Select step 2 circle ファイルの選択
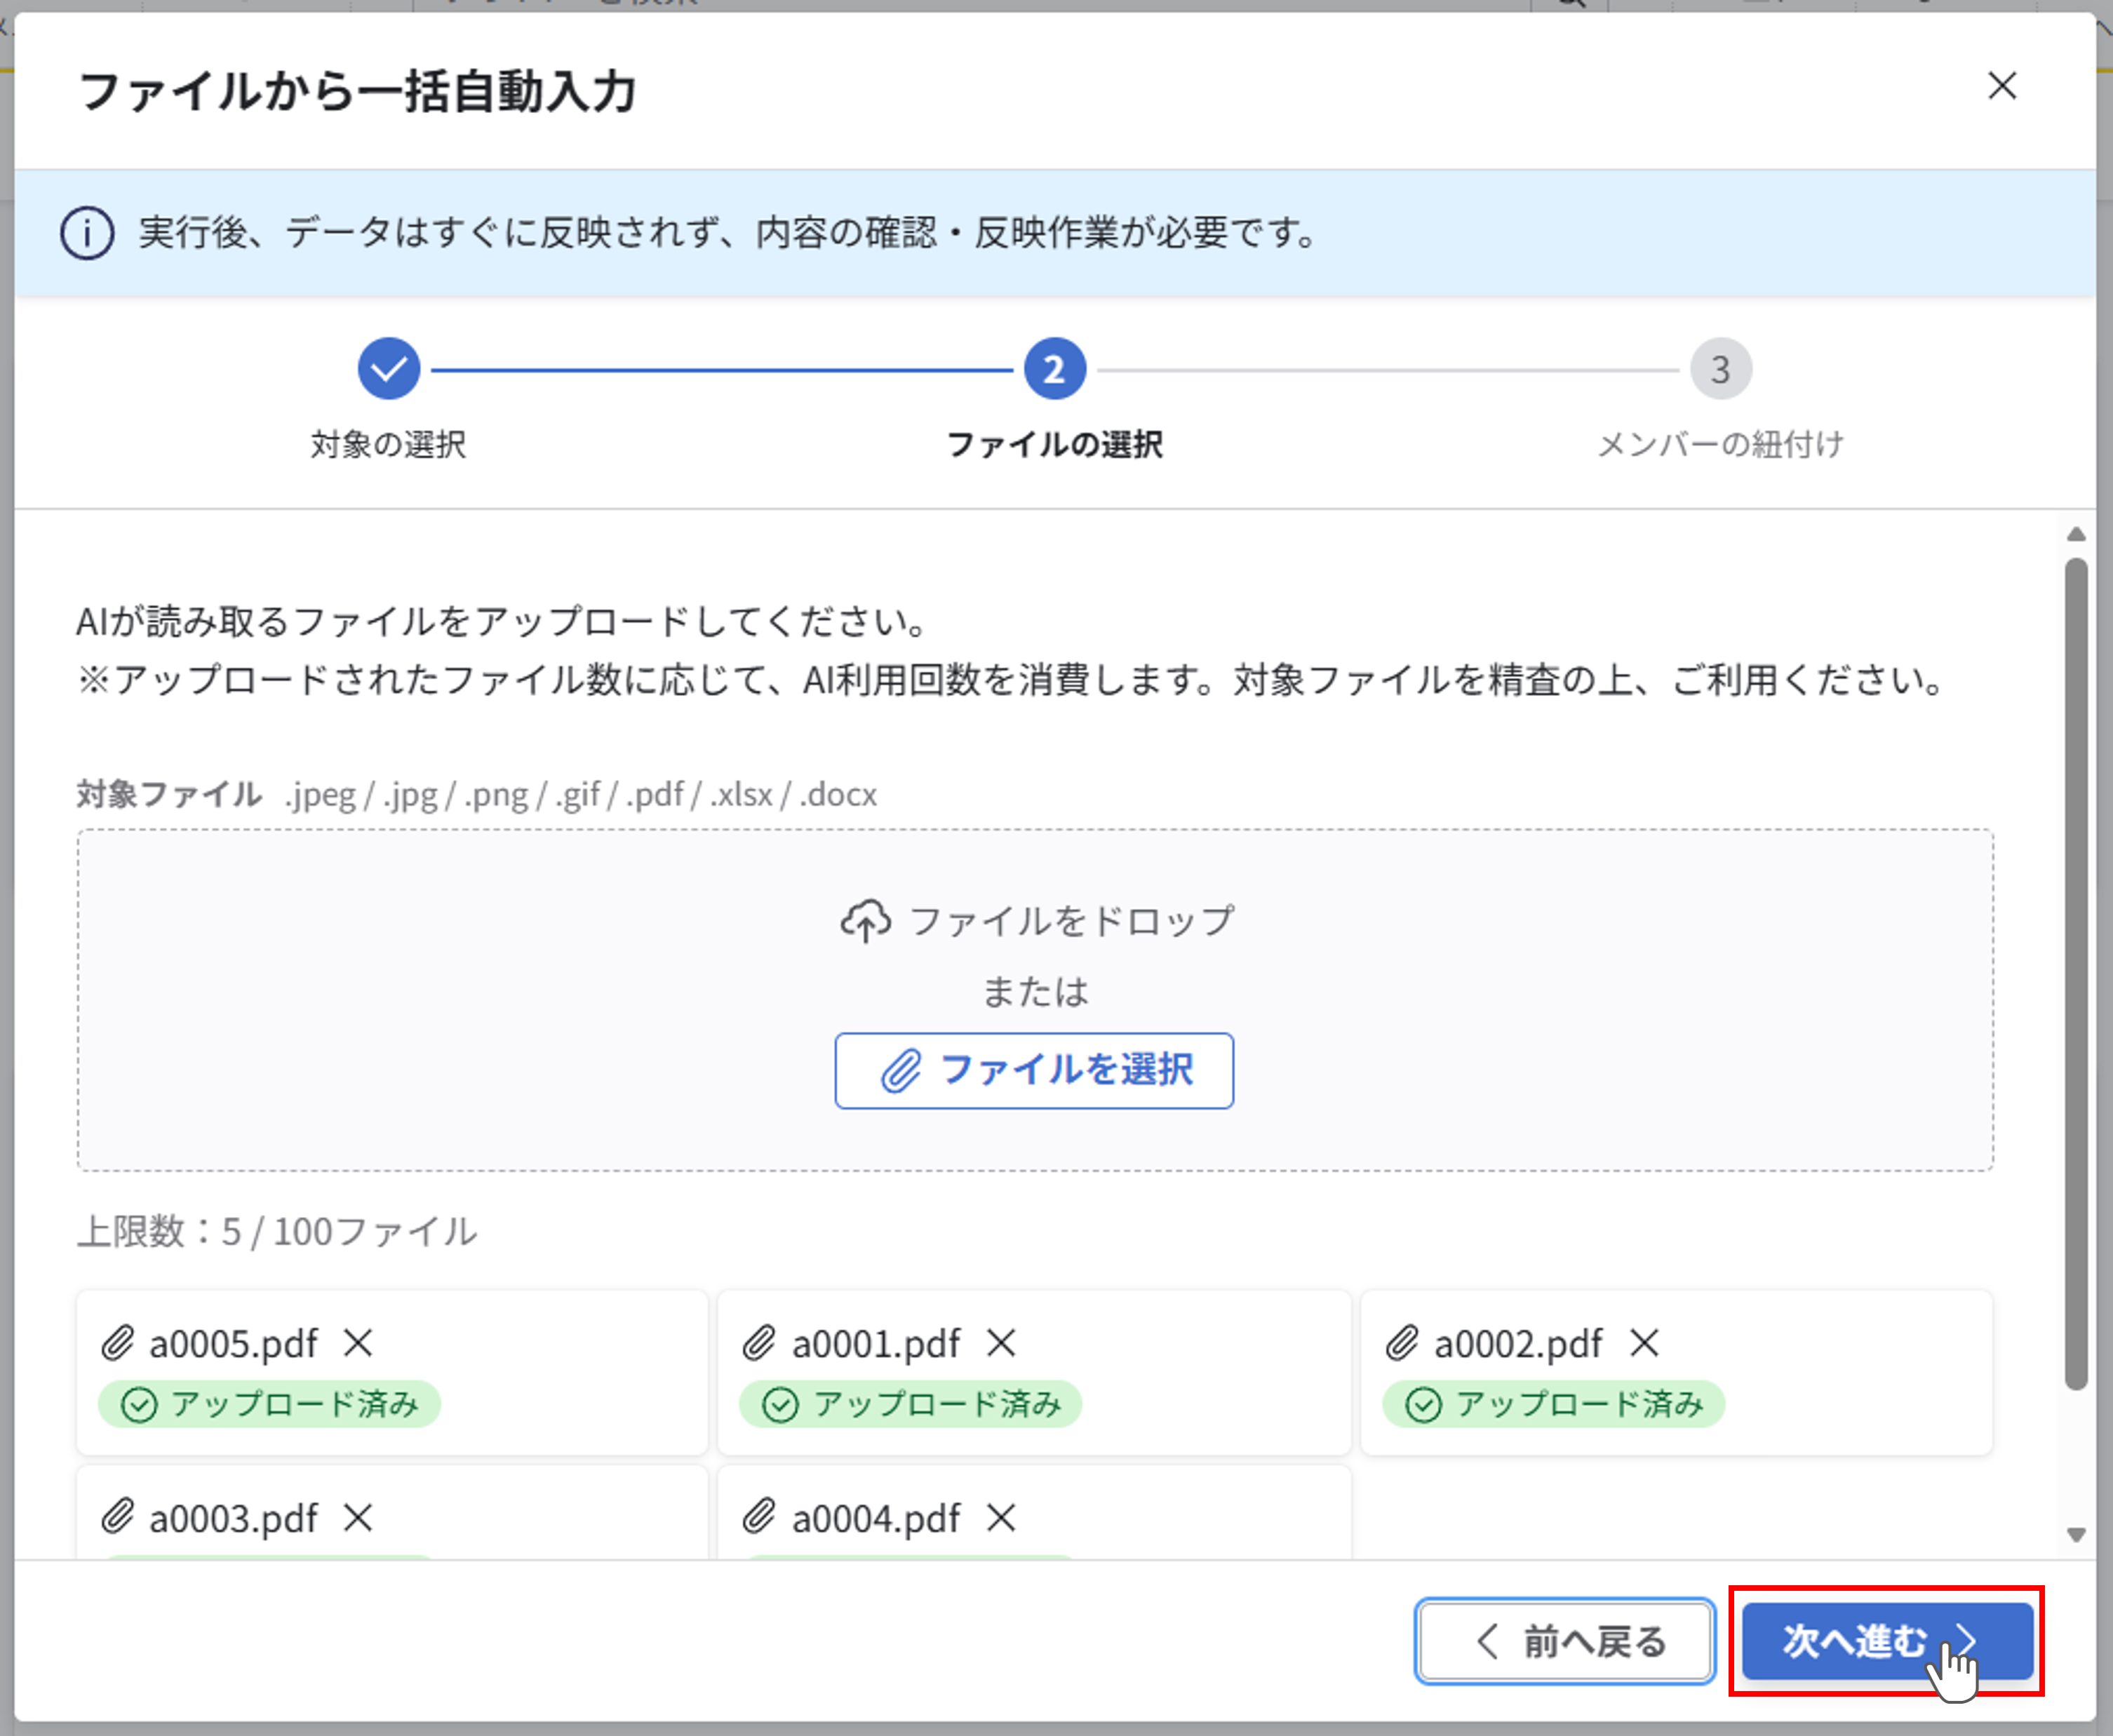The image size is (2113, 1736). point(1054,369)
